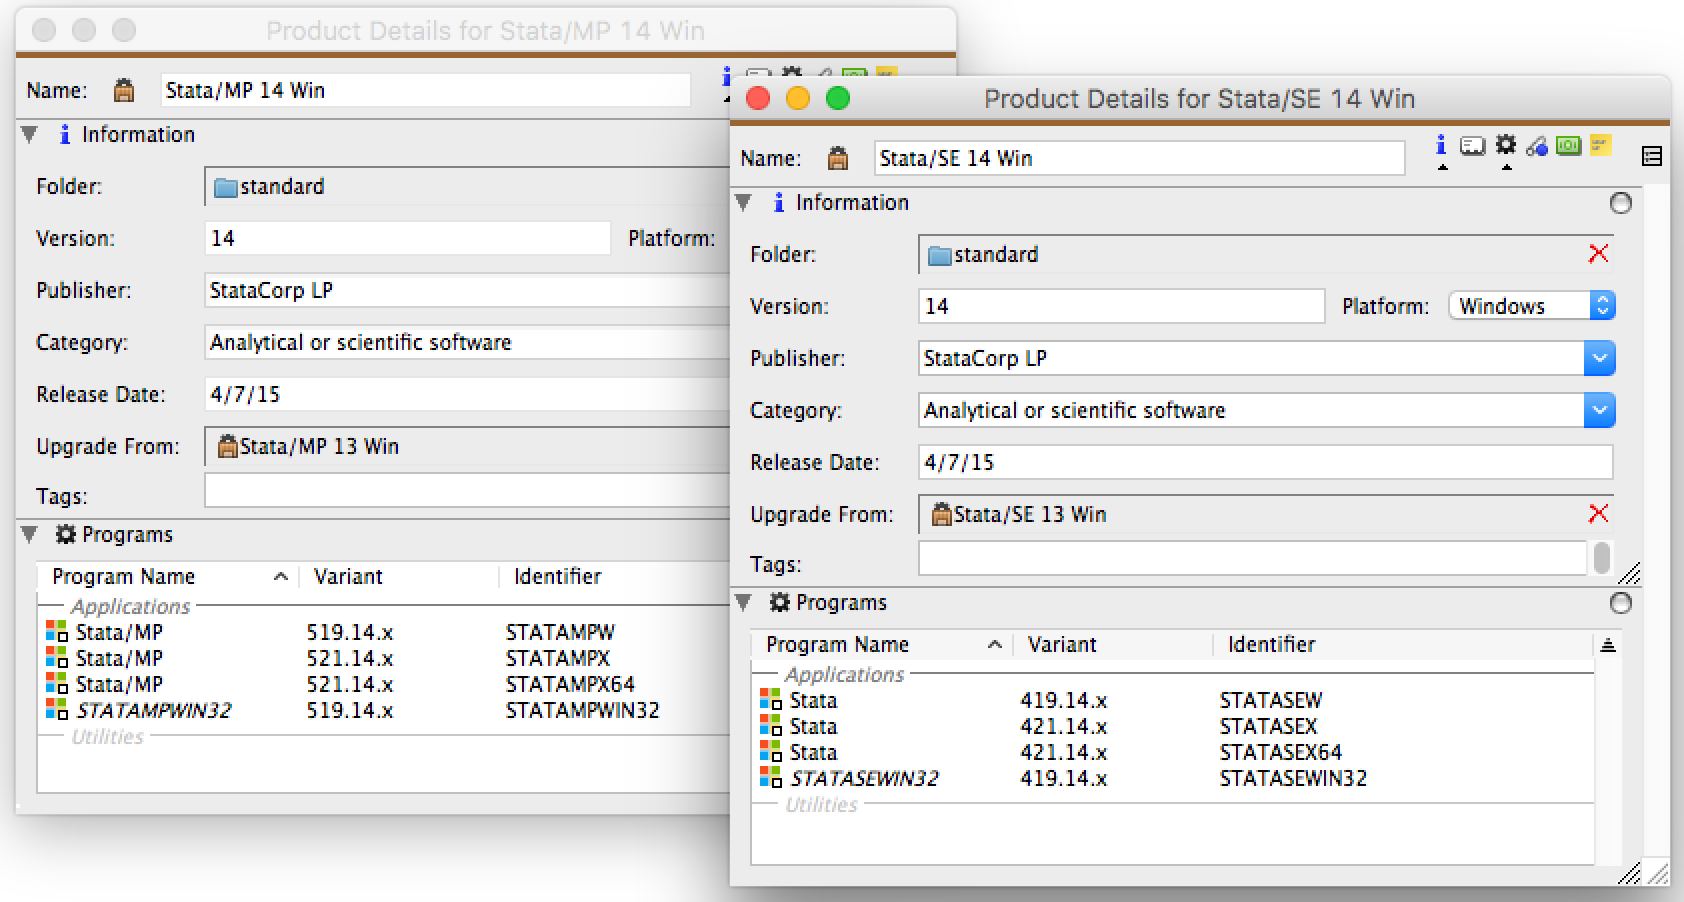Click the Version field in Stata/SE window
The image size is (1684, 902).
point(1121,306)
